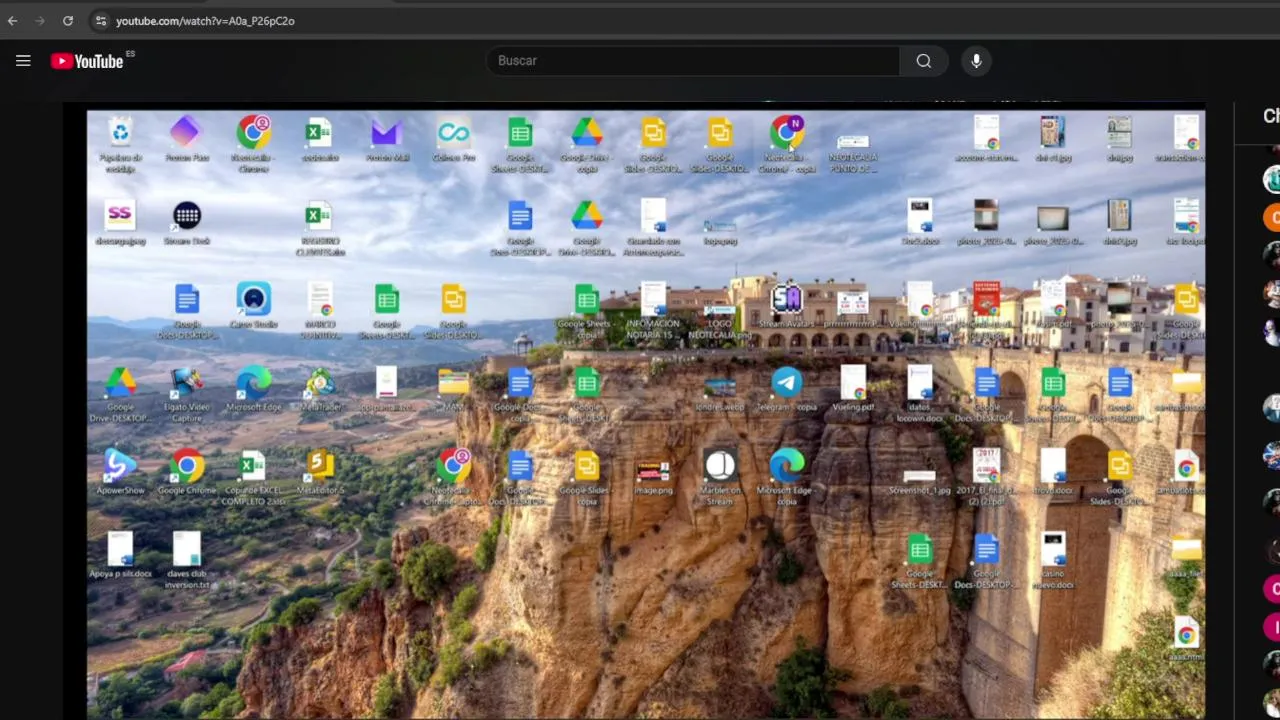Go back with the browser arrow
Screen dimensions: 1280x720
[13, 20]
